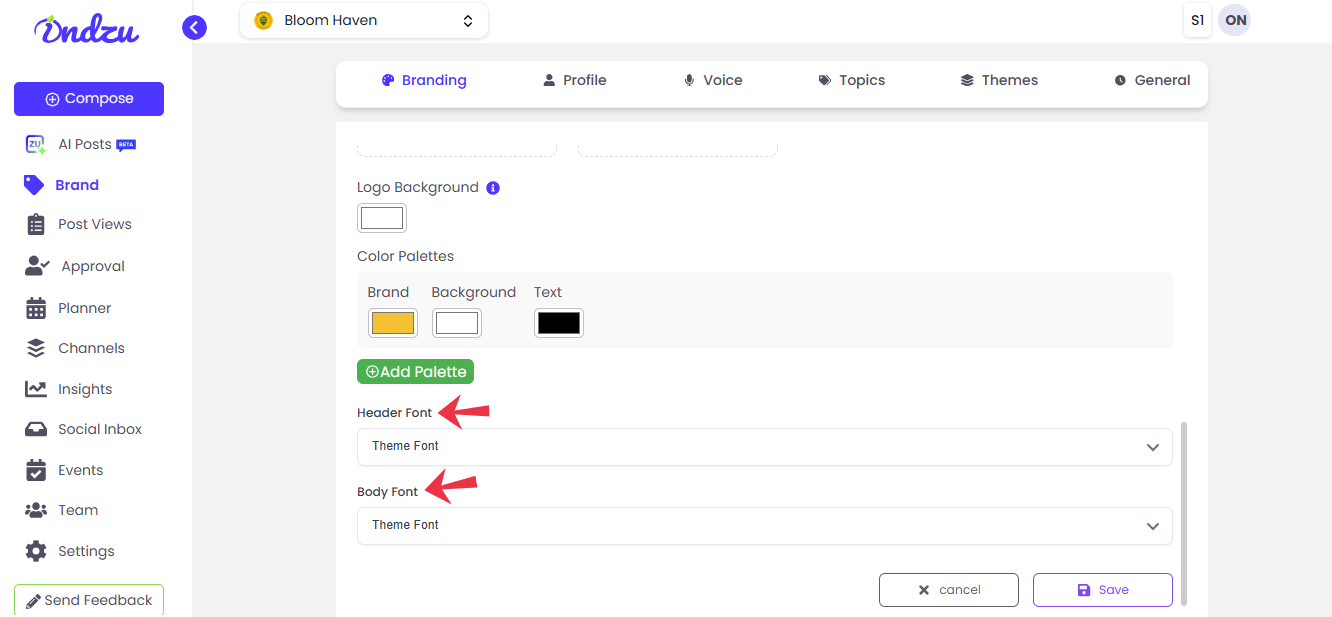Go to Planner calendar in sidebar

click(x=84, y=308)
